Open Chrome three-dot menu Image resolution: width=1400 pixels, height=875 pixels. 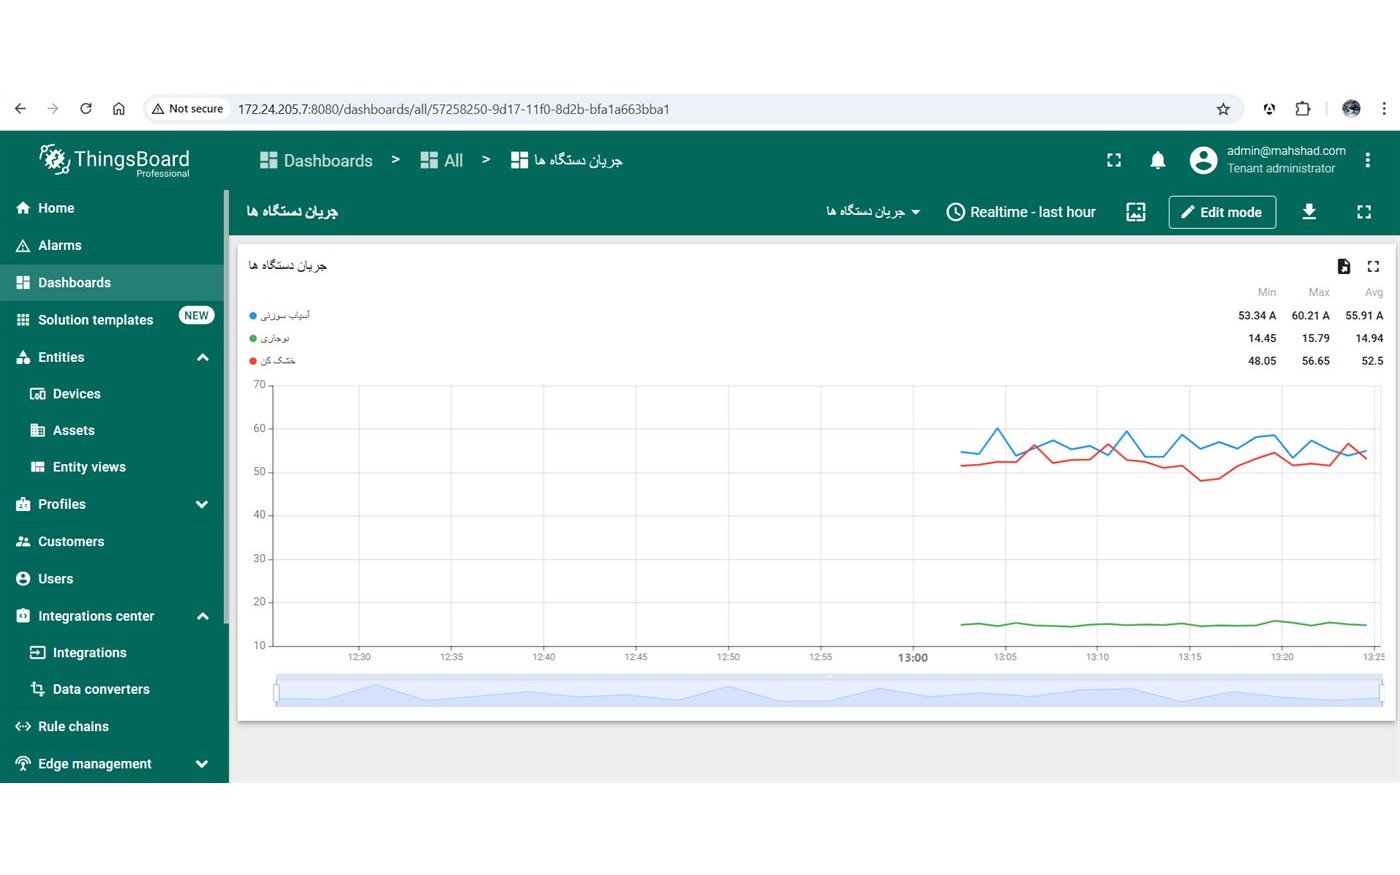tap(1384, 109)
